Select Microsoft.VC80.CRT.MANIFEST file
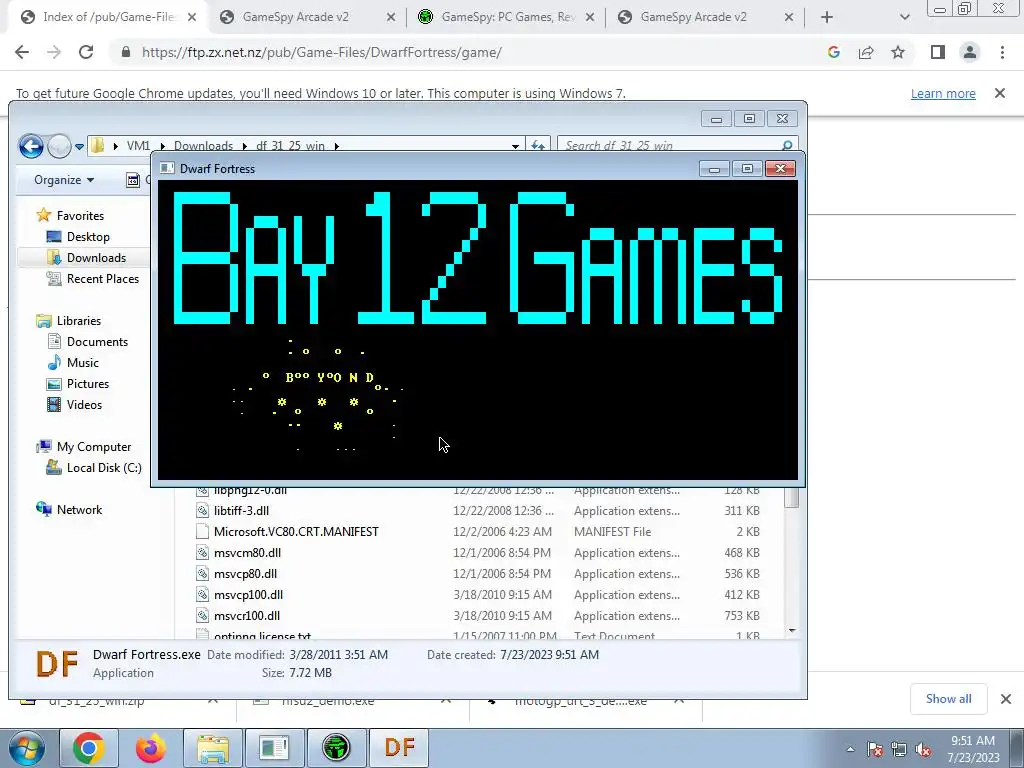1024x768 pixels. click(296, 532)
